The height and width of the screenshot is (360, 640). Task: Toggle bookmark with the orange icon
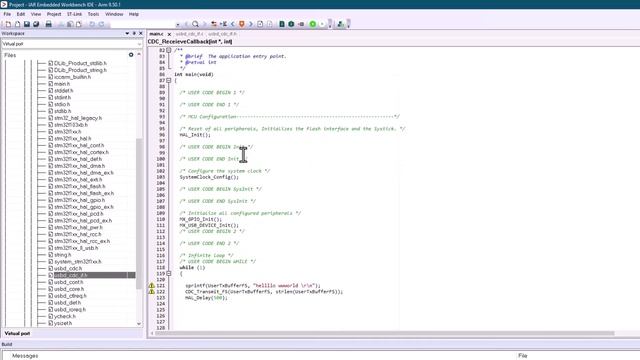click(x=242, y=24)
